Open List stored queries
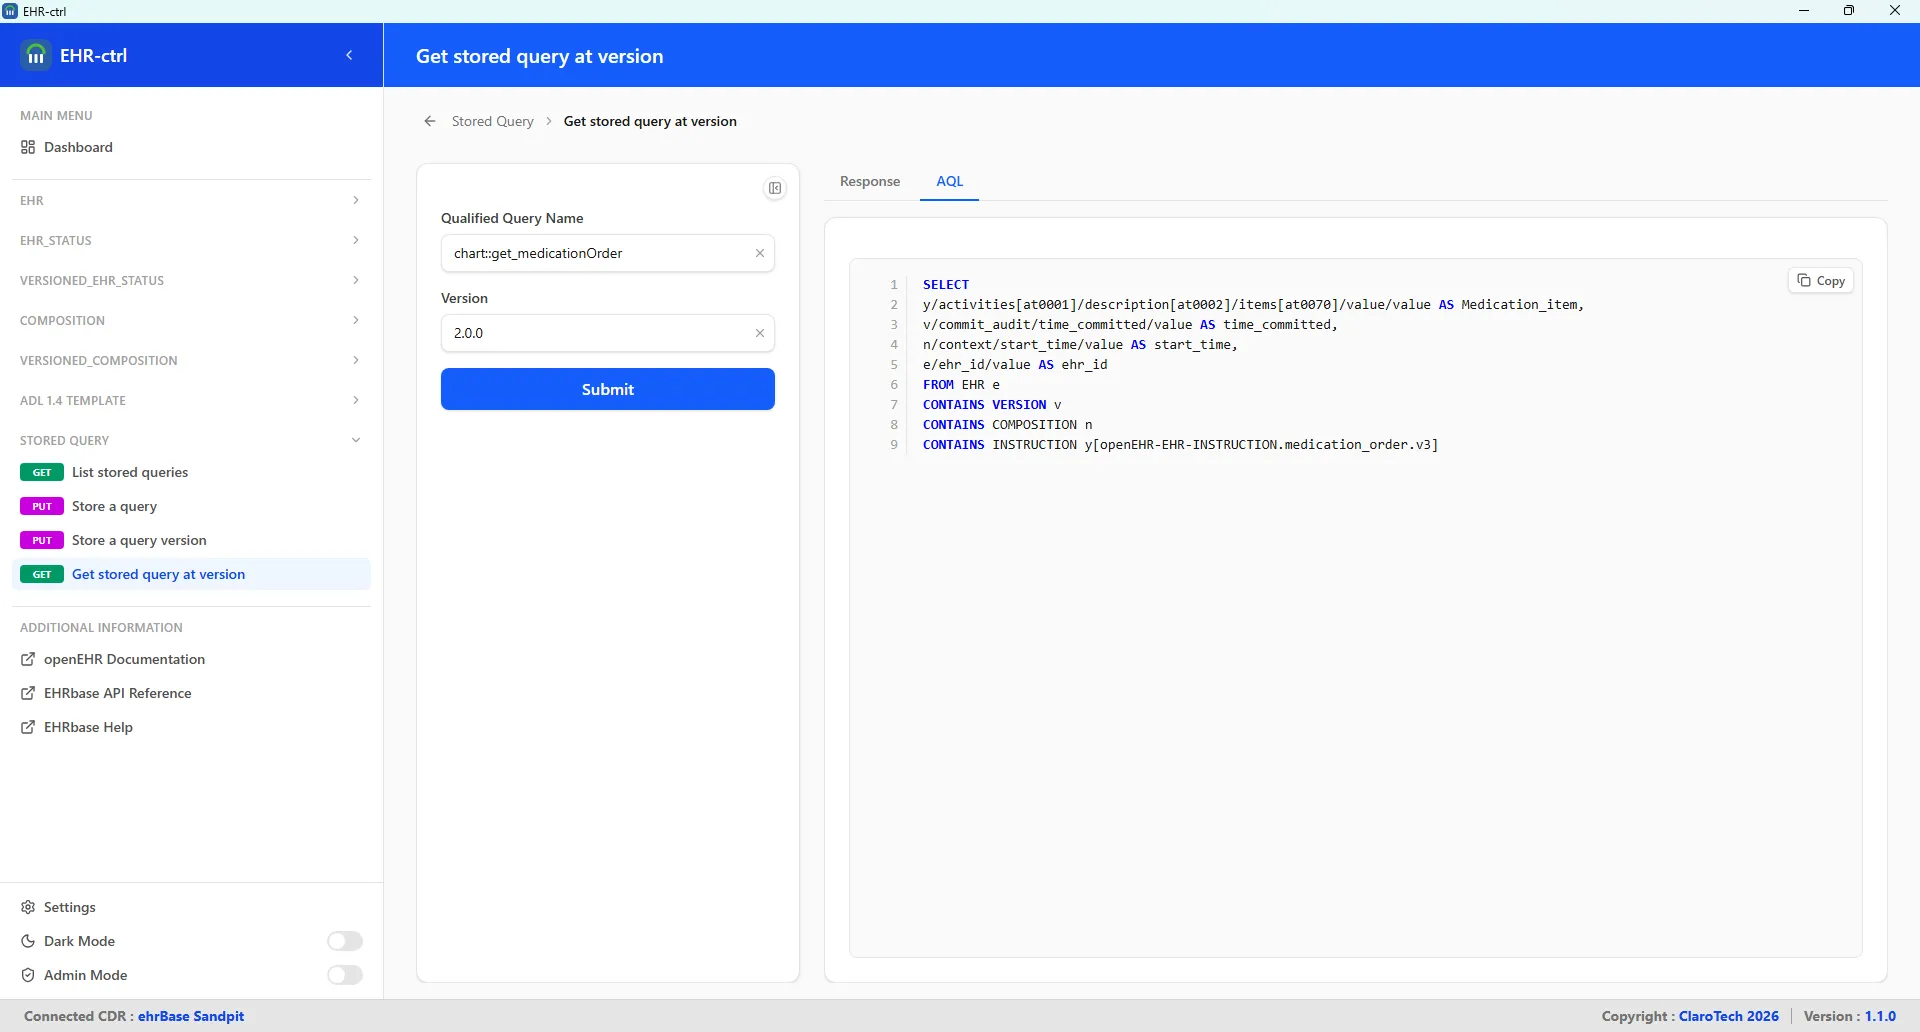1920x1032 pixels. [191, 472]
